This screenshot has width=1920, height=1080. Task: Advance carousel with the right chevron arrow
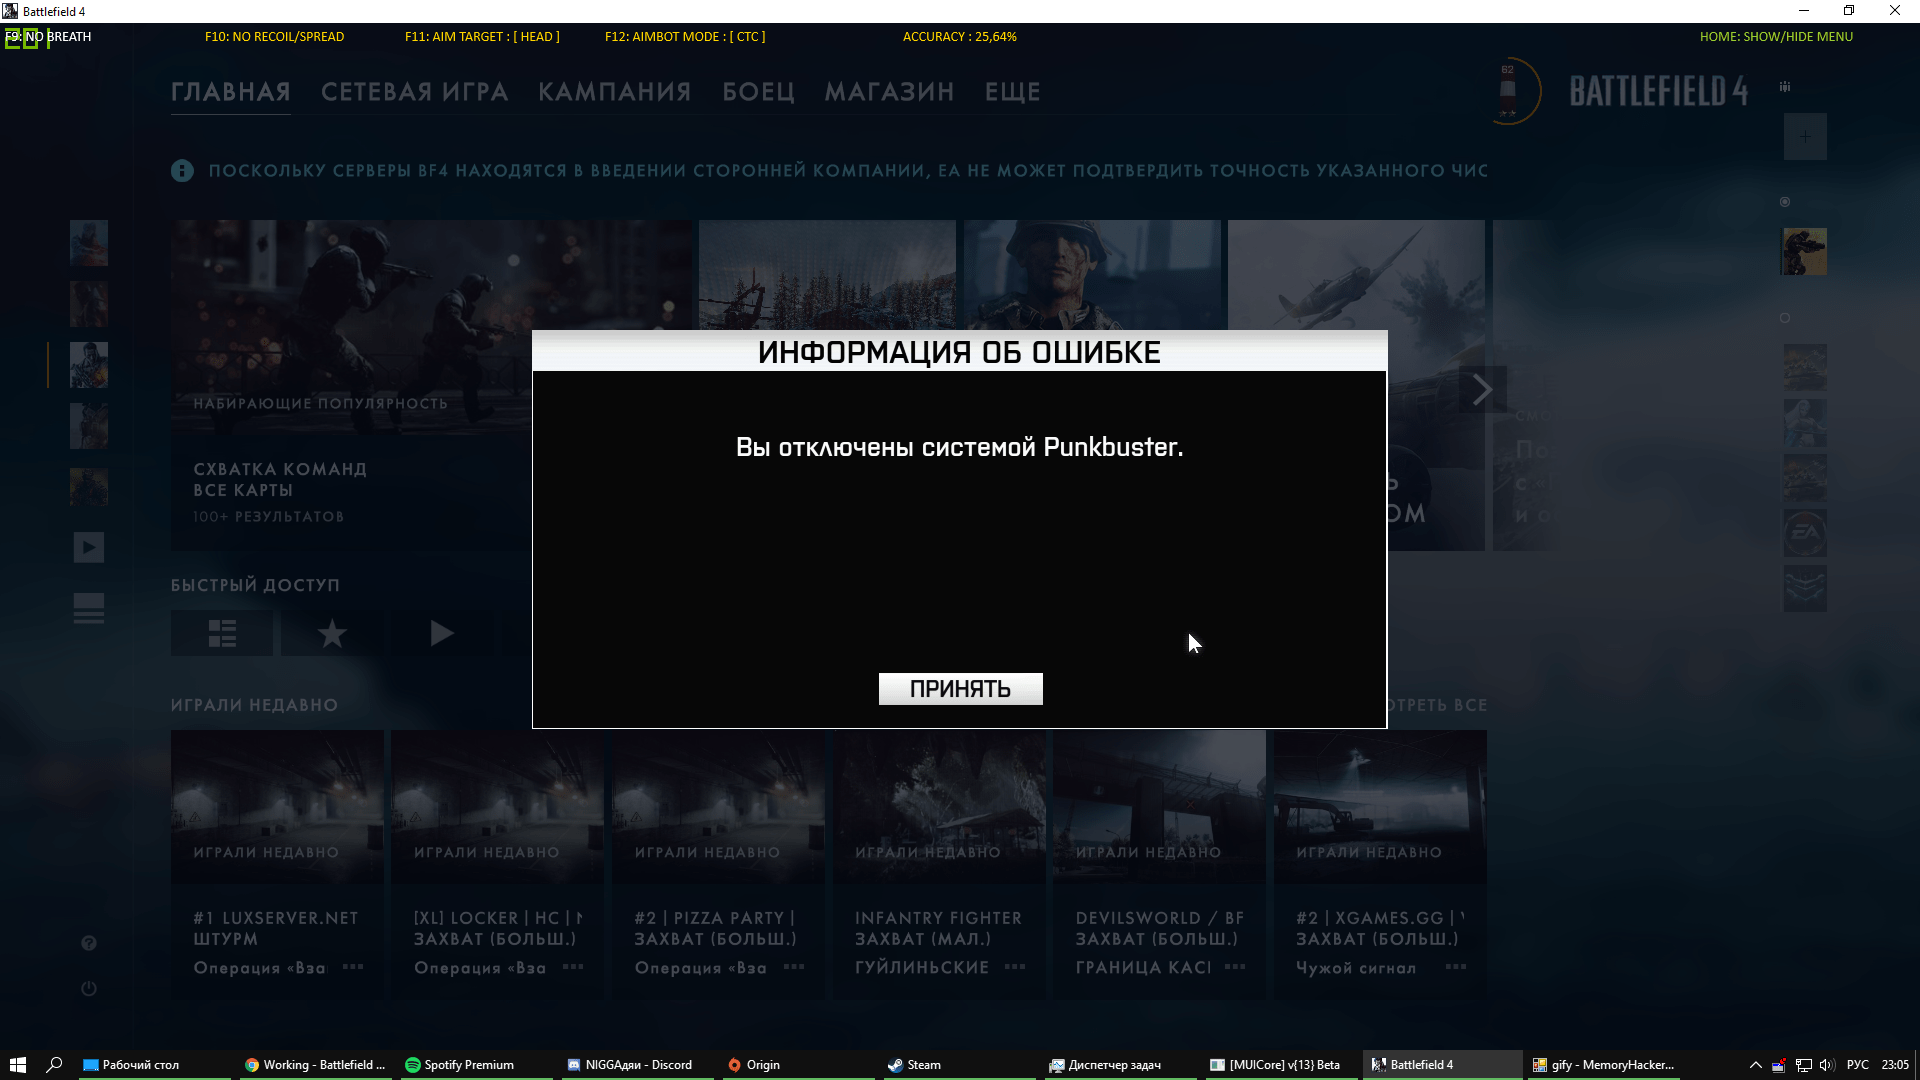pos(1482,389)
